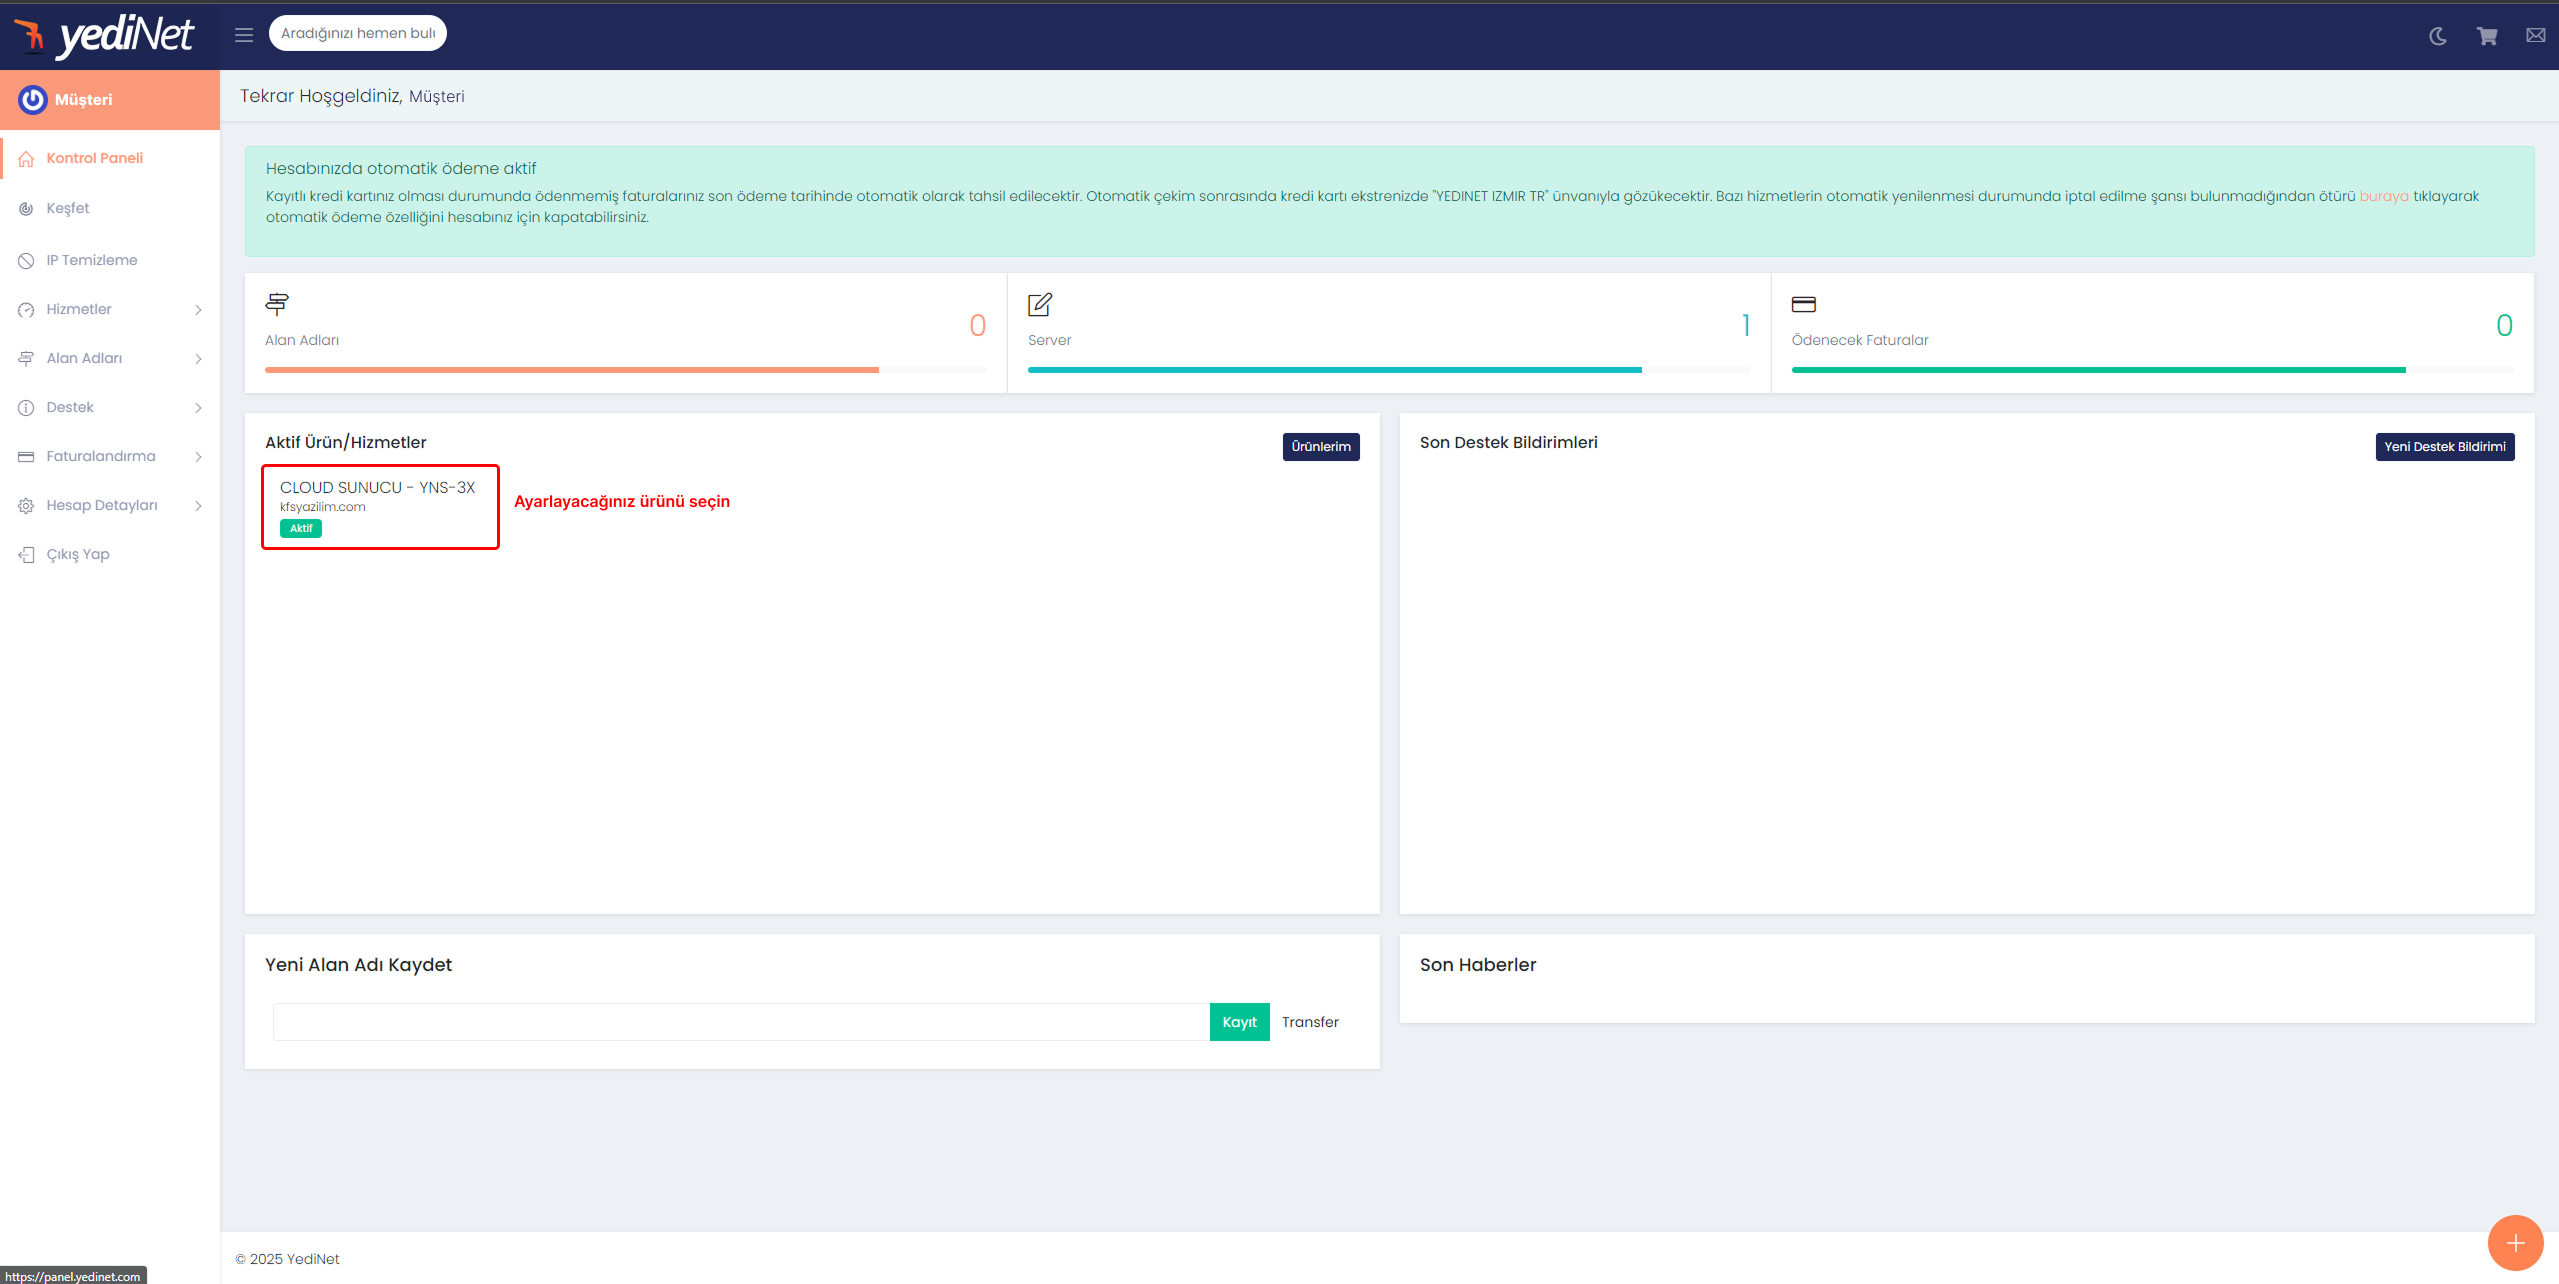Click the 'buraya' link in notice

(x=2383, y=196)
